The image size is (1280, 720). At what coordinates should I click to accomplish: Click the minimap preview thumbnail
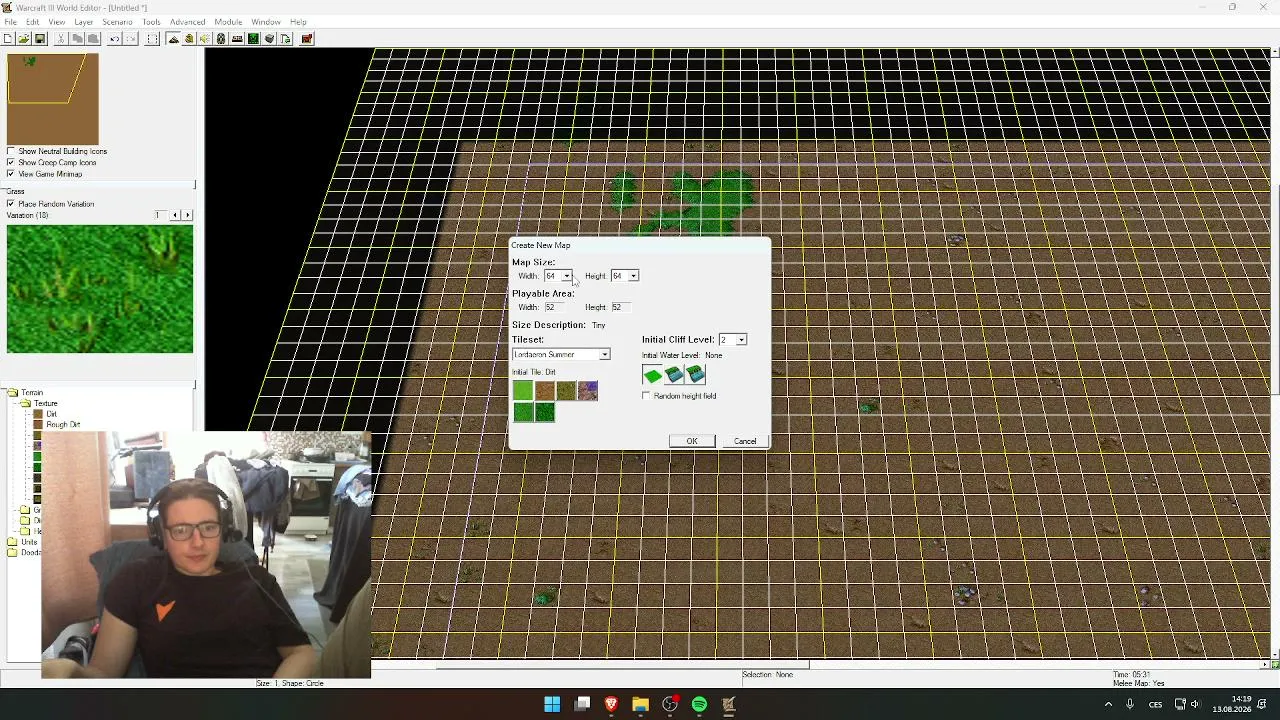(53, 99)
